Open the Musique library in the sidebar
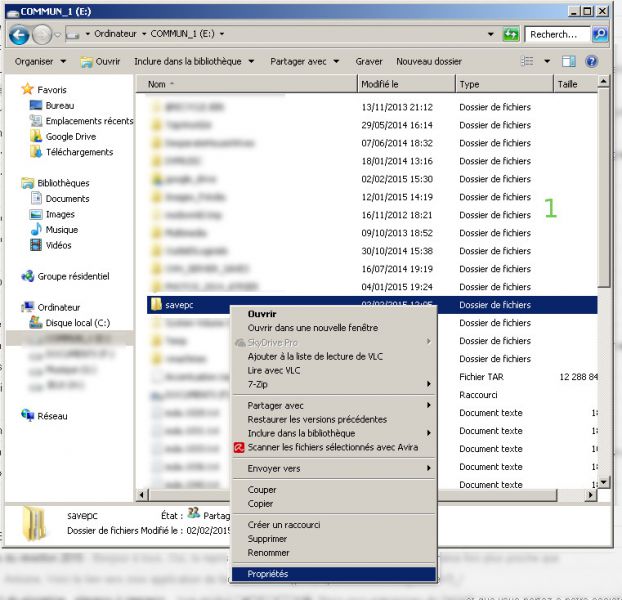The height and width of the screenshot is (600, 622). point(61,230)
